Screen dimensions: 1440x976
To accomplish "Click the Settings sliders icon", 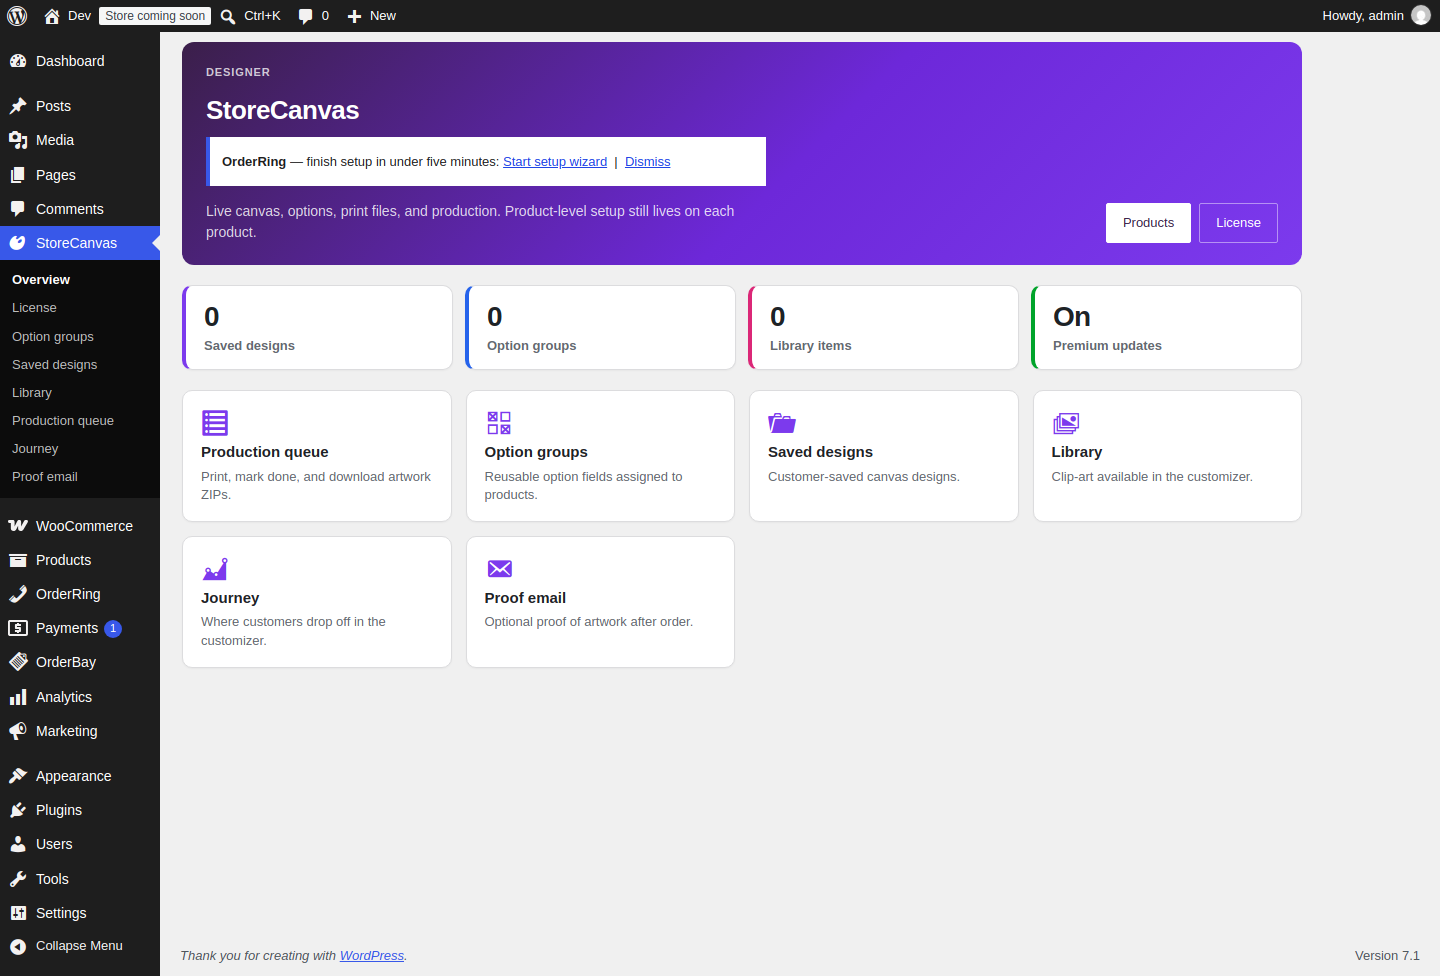I will (x=18, y=913).
